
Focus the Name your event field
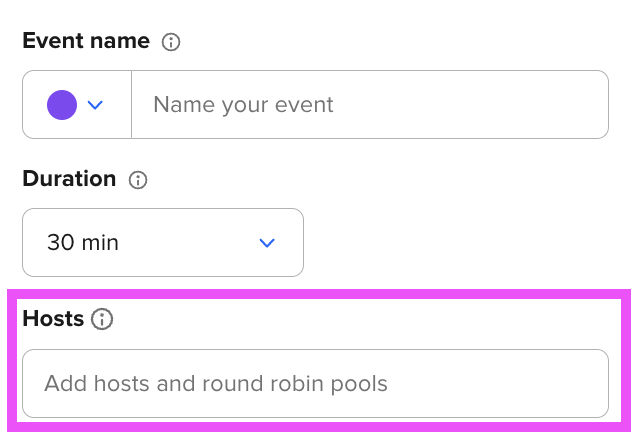[x=370, y=105]
